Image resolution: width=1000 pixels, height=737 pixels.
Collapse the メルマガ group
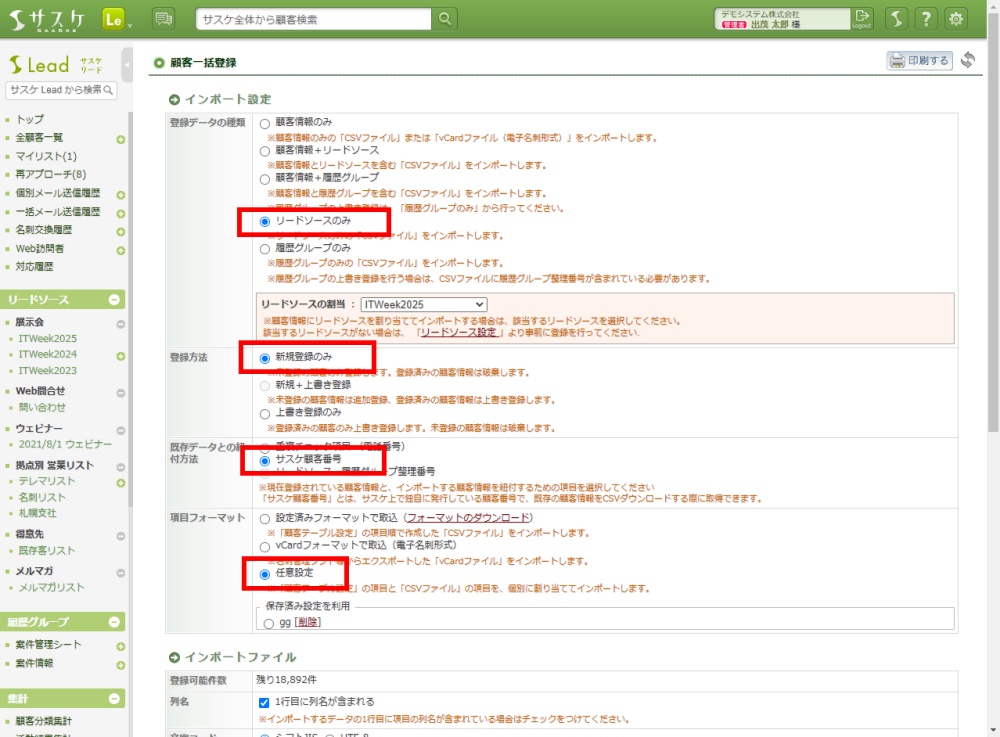pyautogui.click(x=121, y=573)
